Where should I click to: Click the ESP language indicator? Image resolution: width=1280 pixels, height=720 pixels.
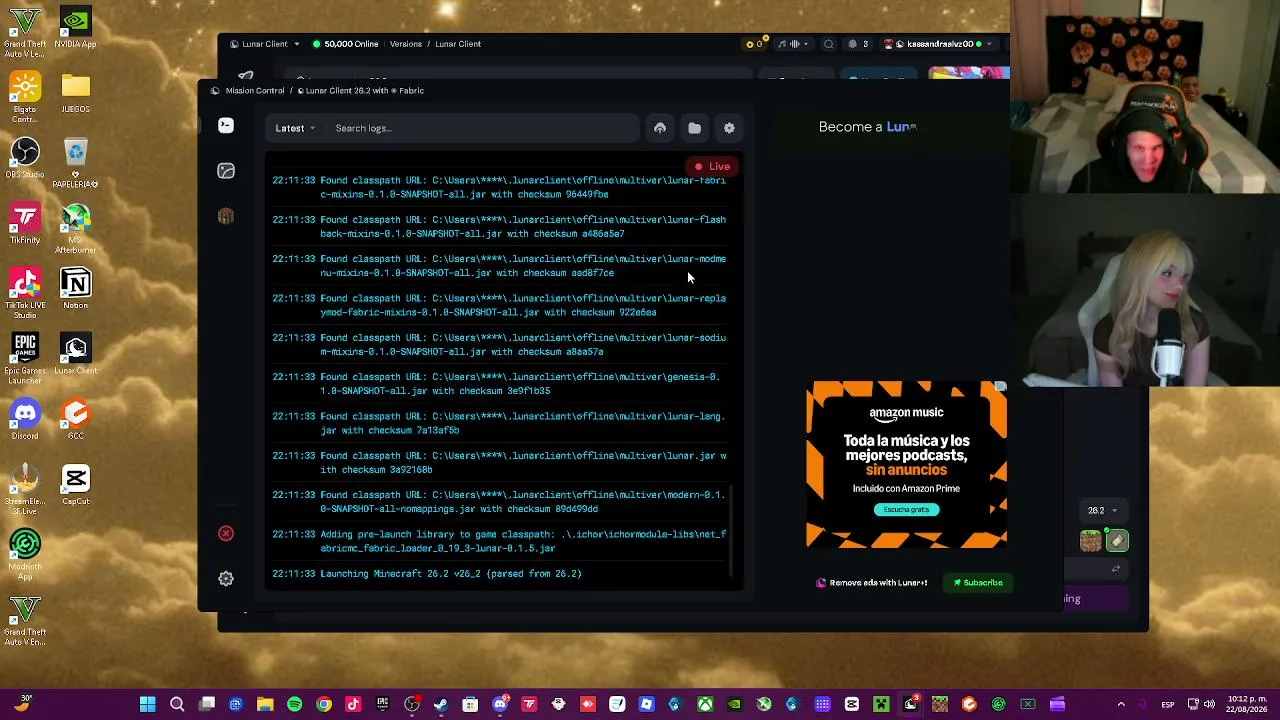1168,705
